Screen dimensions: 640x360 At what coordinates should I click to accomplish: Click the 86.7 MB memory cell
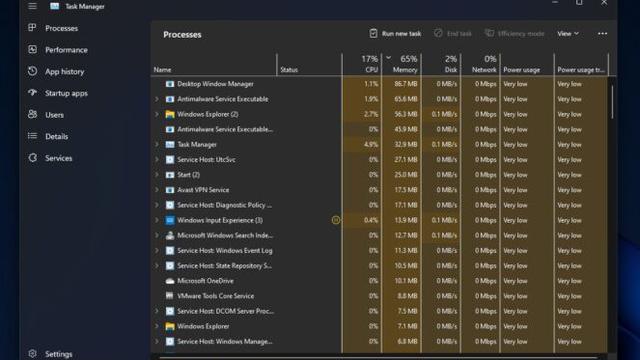point(401,84)
